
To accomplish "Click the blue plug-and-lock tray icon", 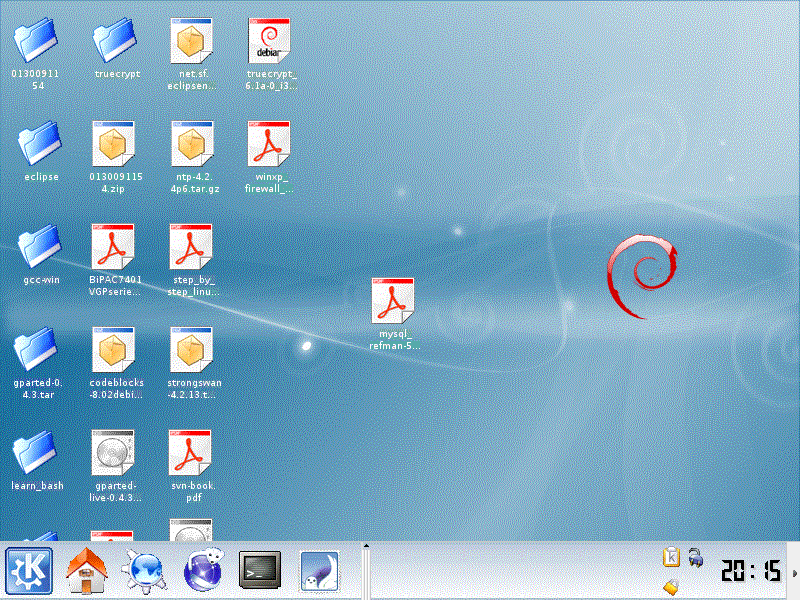I will (x=695, y=557).
